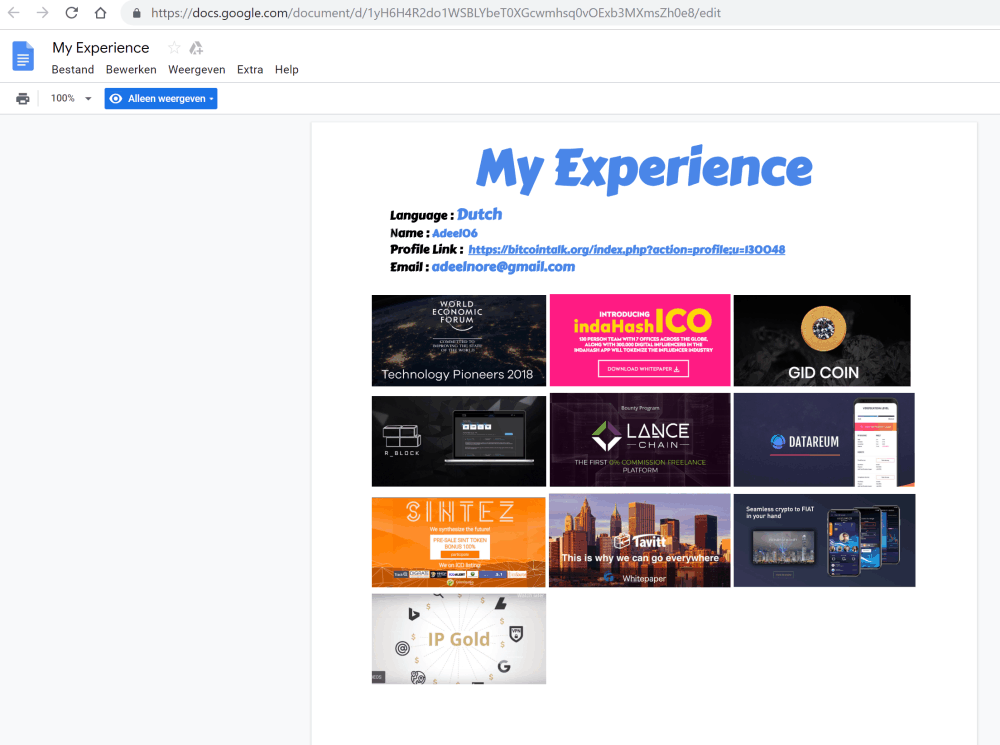Open the Extra menu
1000x745 pixels.
pyautogui.click(x=250, y=70)
